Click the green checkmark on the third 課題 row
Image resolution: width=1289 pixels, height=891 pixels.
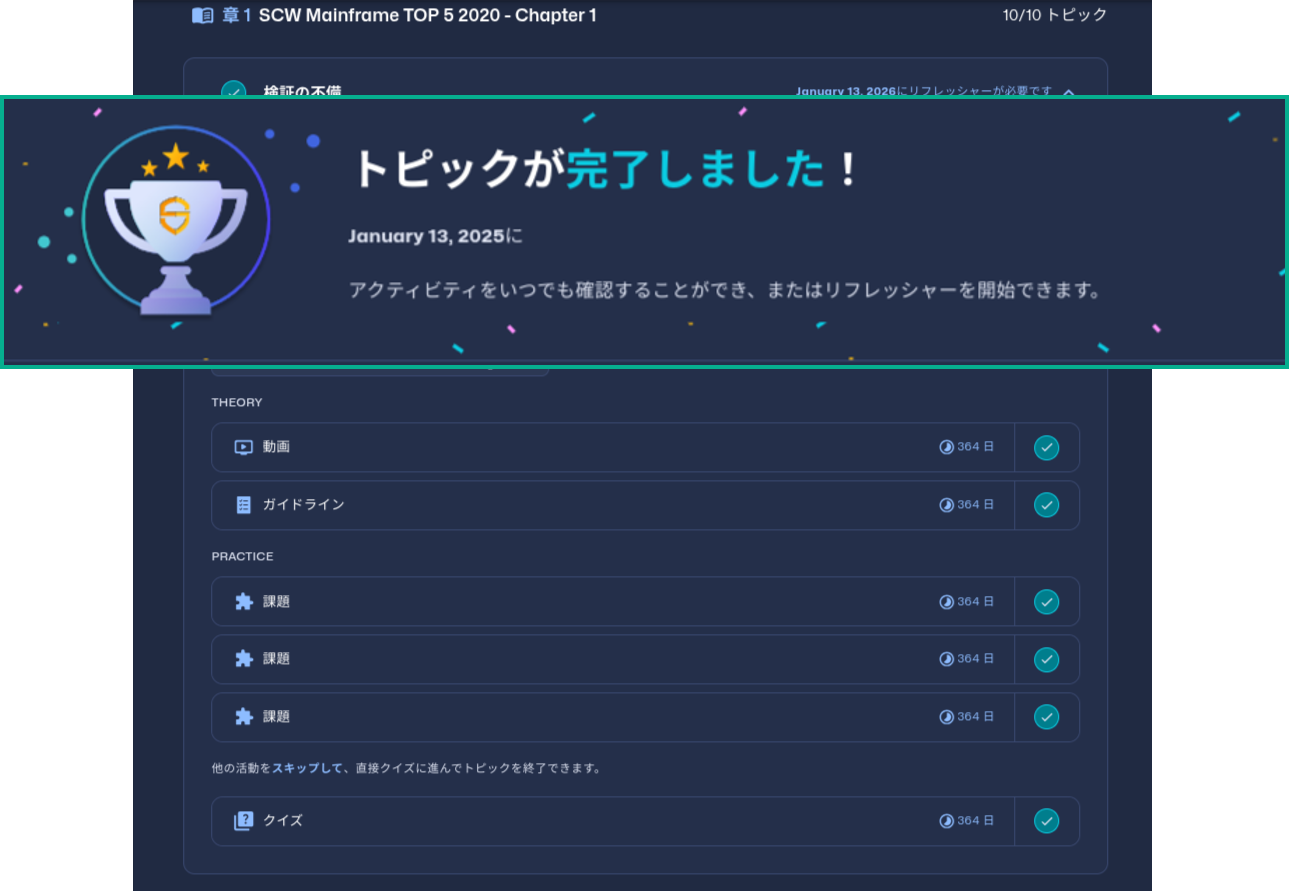tap(1046, 717)
